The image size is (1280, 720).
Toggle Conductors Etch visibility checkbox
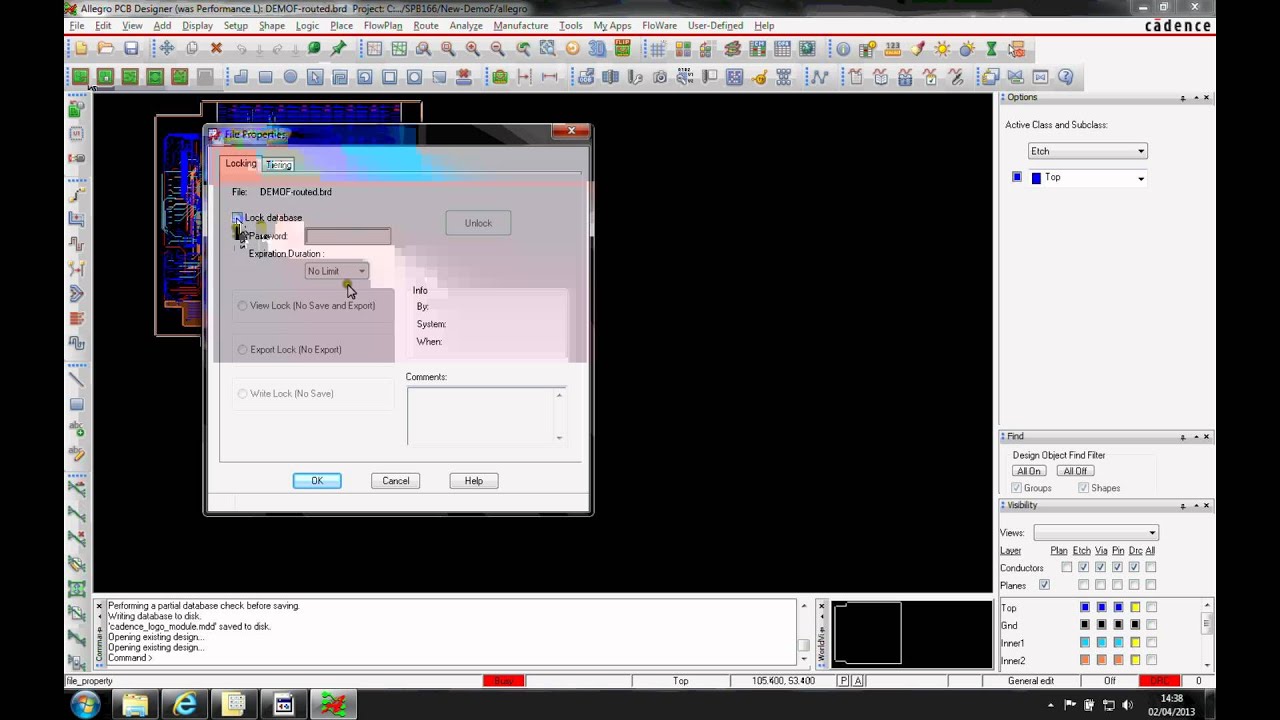point(1083,567)
